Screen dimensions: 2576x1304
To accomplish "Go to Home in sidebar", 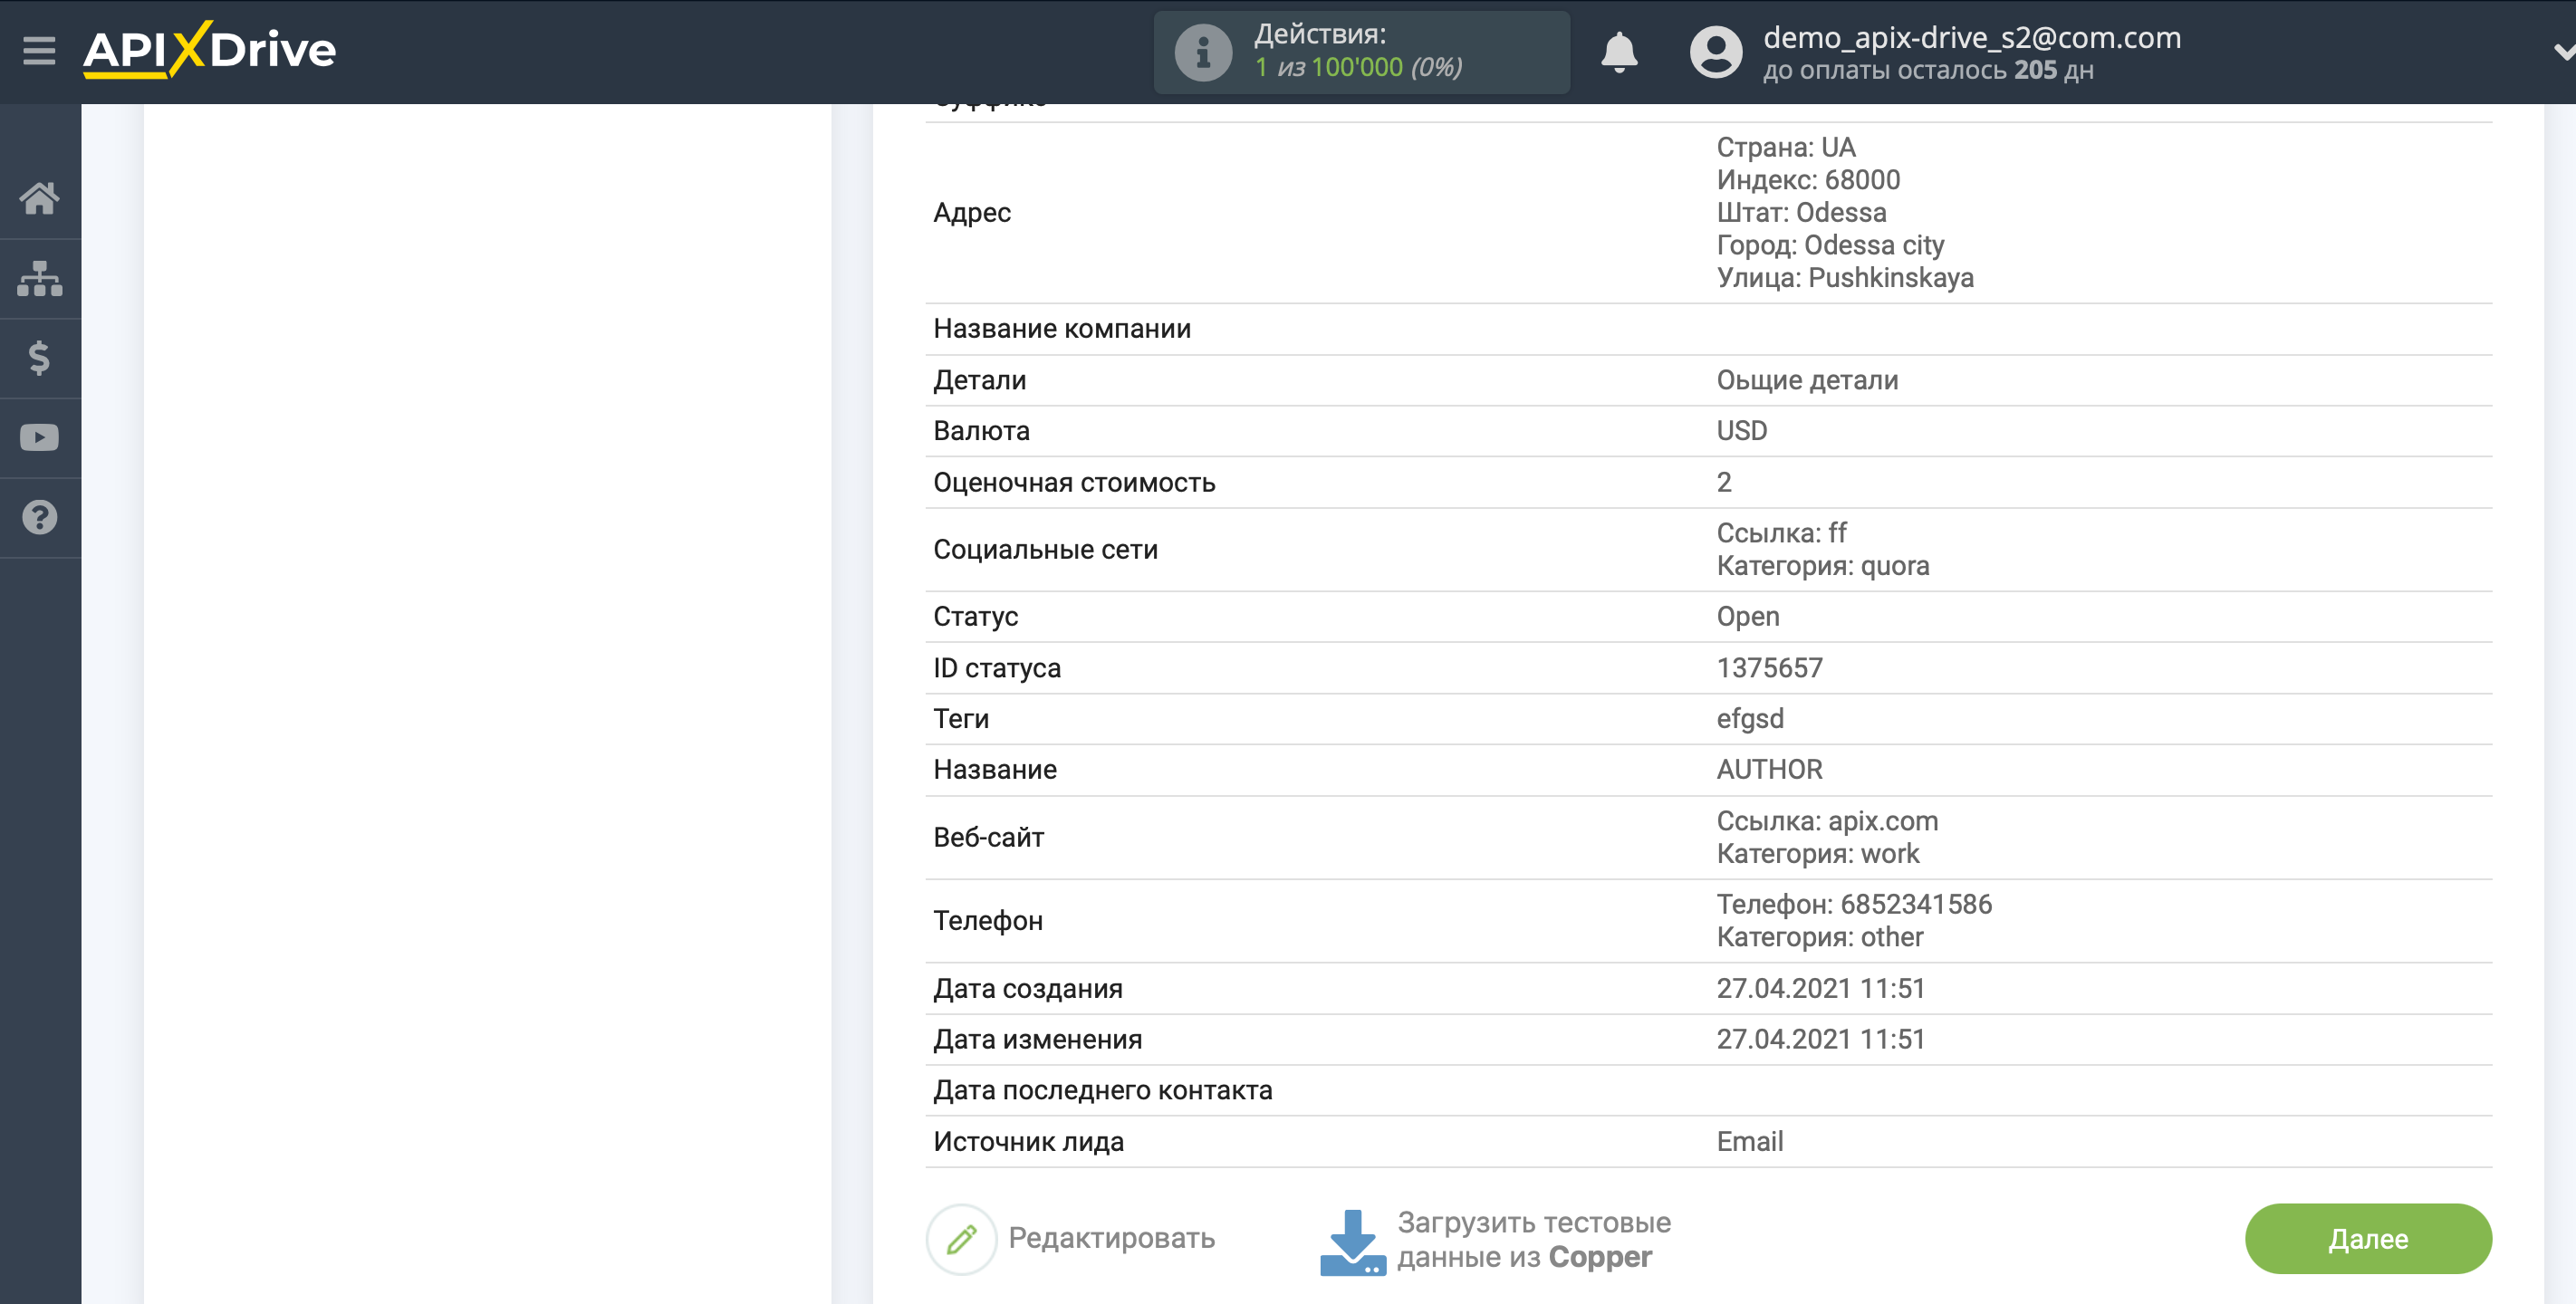I will 39,198.
